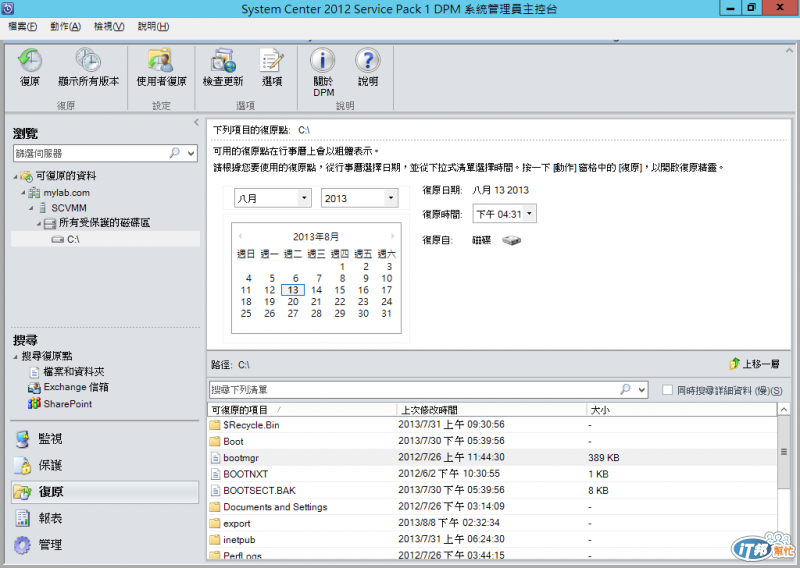Click the 檢查更新 check updates icon

[x=223, y=61]
